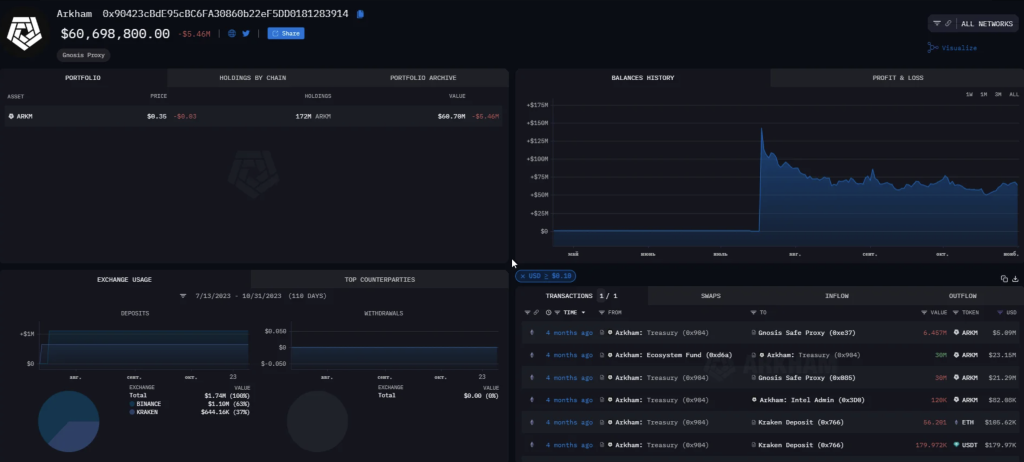Click the ETH token in the $105.62K row
Screen dimensions: 1024x462
pos(967,422)
